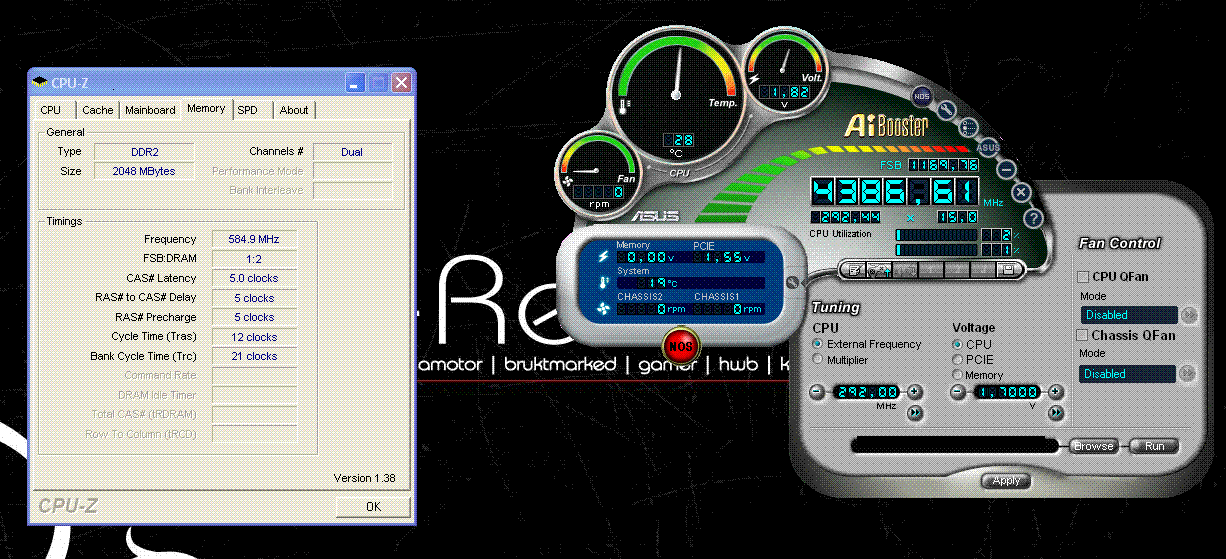The width and height of the screenshot is (1226, 559).
Task: Click the upper CPU Utilization bar
Action: pos(938,234)
